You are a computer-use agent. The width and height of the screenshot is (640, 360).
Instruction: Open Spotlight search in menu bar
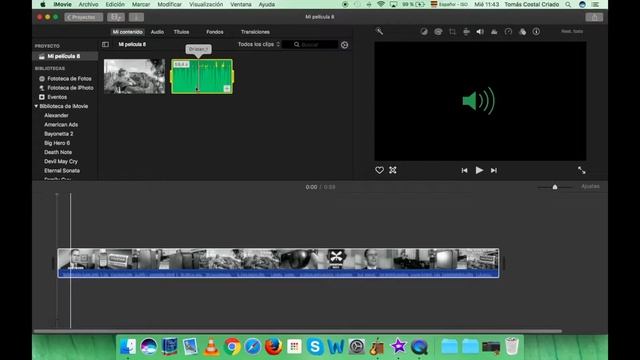coord(568,4)
